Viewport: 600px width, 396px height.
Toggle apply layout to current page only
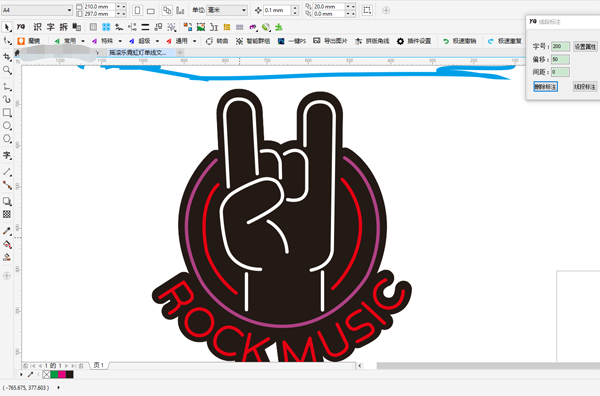[x=180, y=10]
